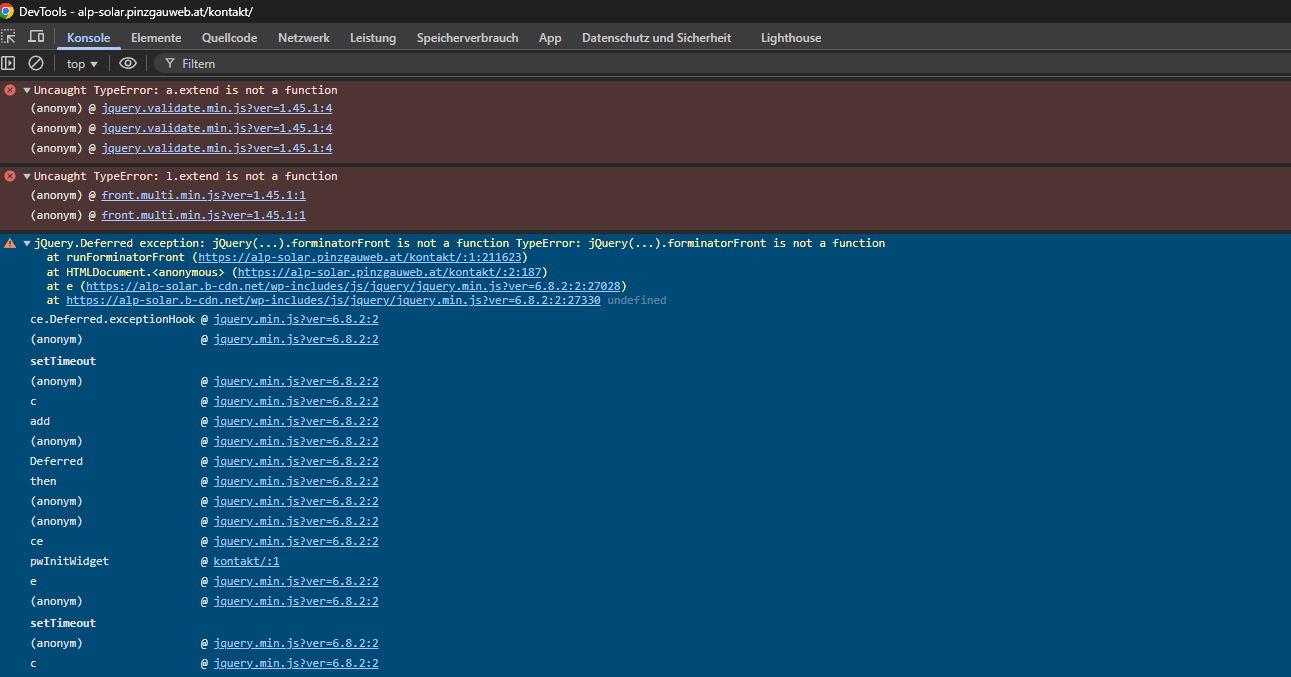The width and height of the screenshot is (1291, 677).
Task: Click the red error icon for a.extend
Action: coord(10,90)
